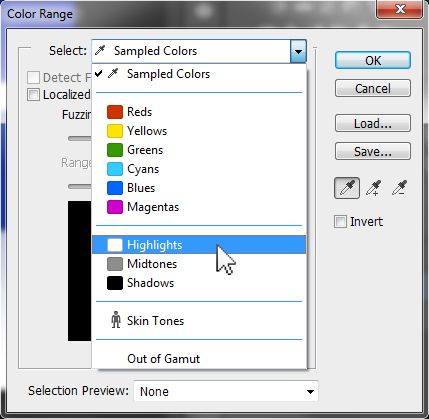The image size is (429, 419).
Task: Open the Selection Preview dropdown
Action: (226, 391)
